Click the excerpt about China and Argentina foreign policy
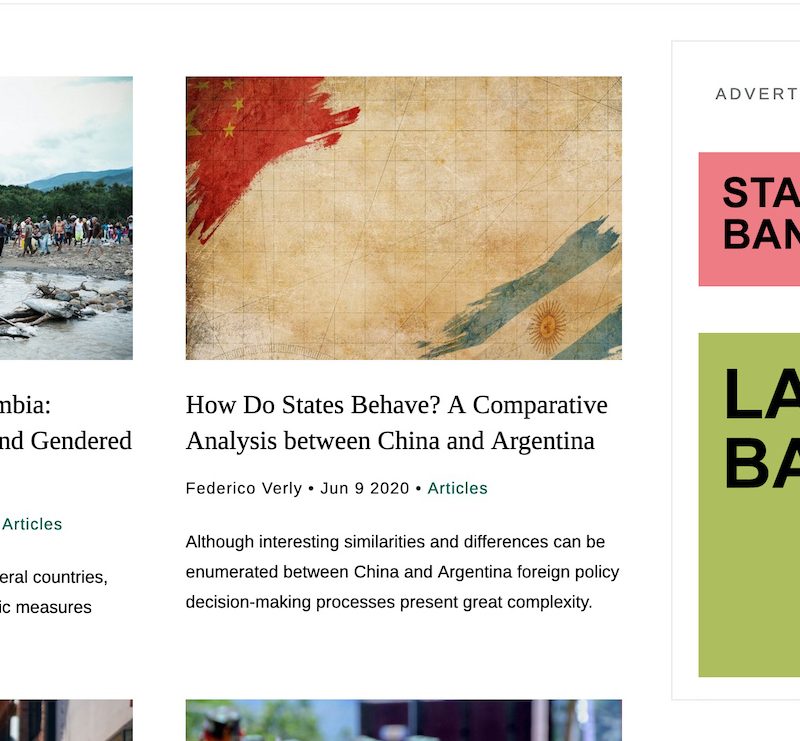The image size is (800, 741). 402,572
